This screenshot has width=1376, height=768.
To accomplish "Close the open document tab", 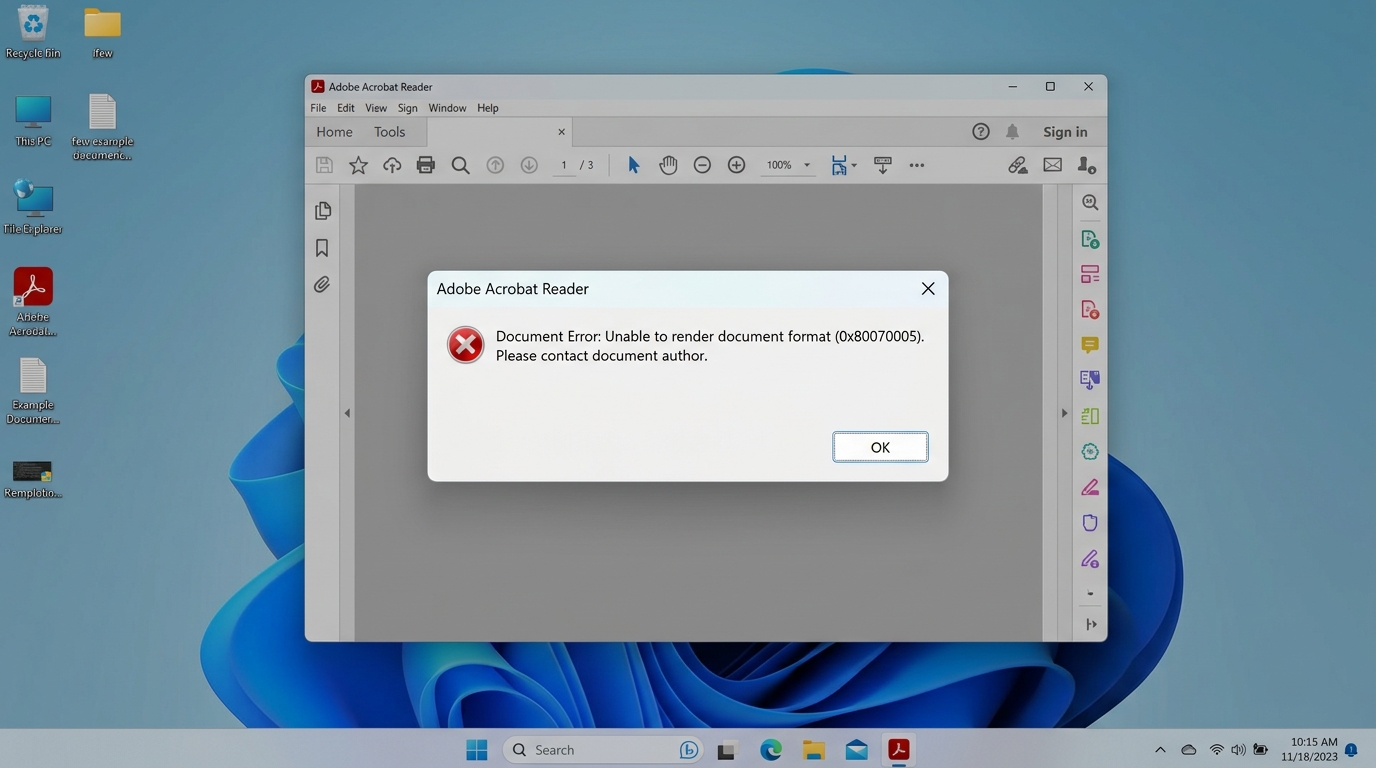I will click(561, 132).
